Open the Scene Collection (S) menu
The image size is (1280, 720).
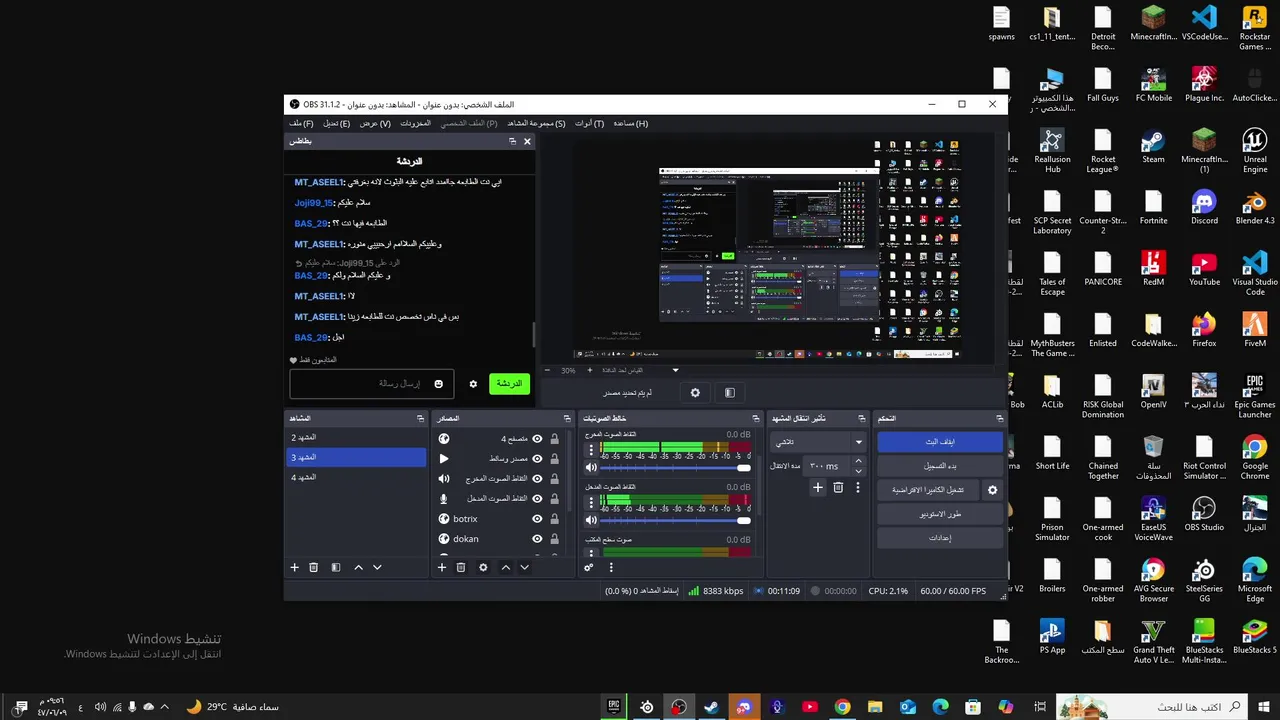[x=536, y=123]
